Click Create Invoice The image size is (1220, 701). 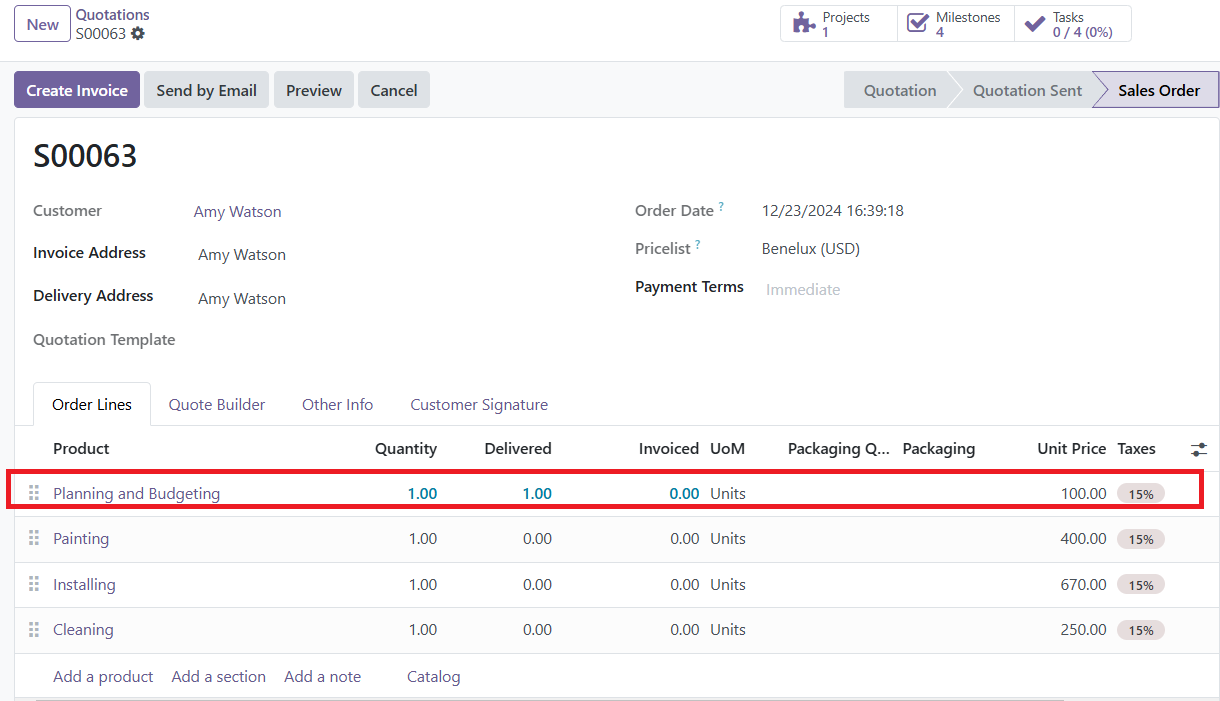point(77,90)
